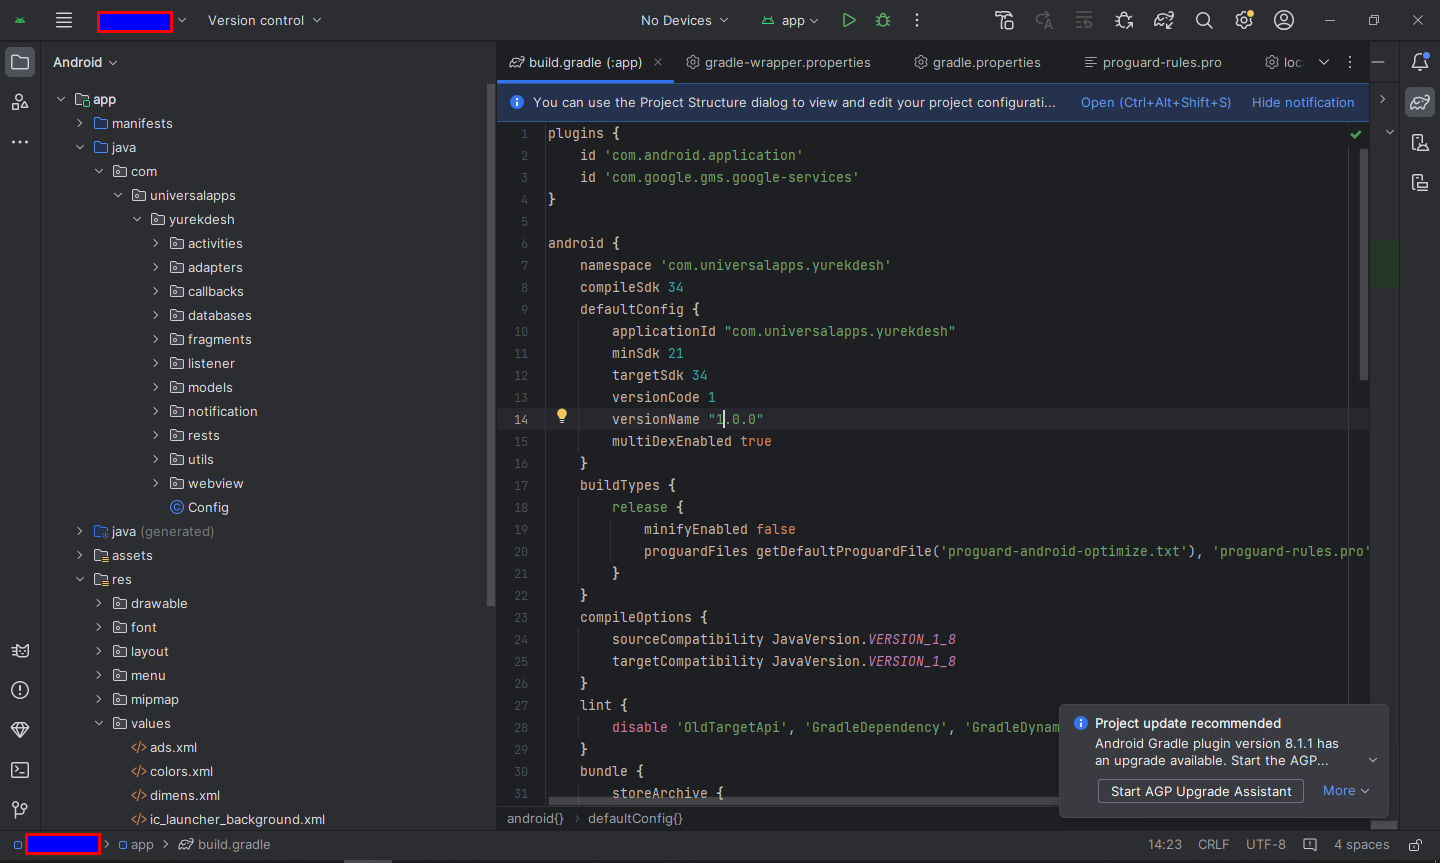The width and height of the screenshot is (1440, 863).
Task: Go to line via 14:23 indicator
Action: click(1164, 845)
